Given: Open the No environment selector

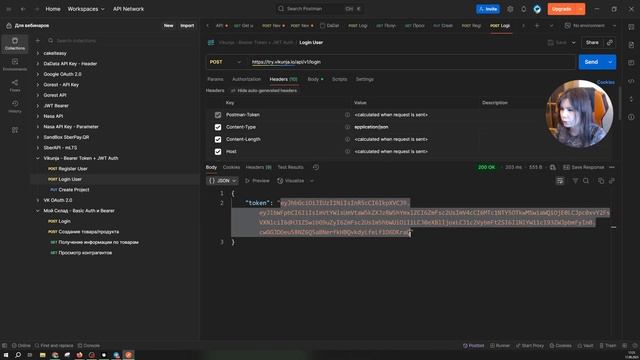Looking at the screenshot, I should (585, 26).
